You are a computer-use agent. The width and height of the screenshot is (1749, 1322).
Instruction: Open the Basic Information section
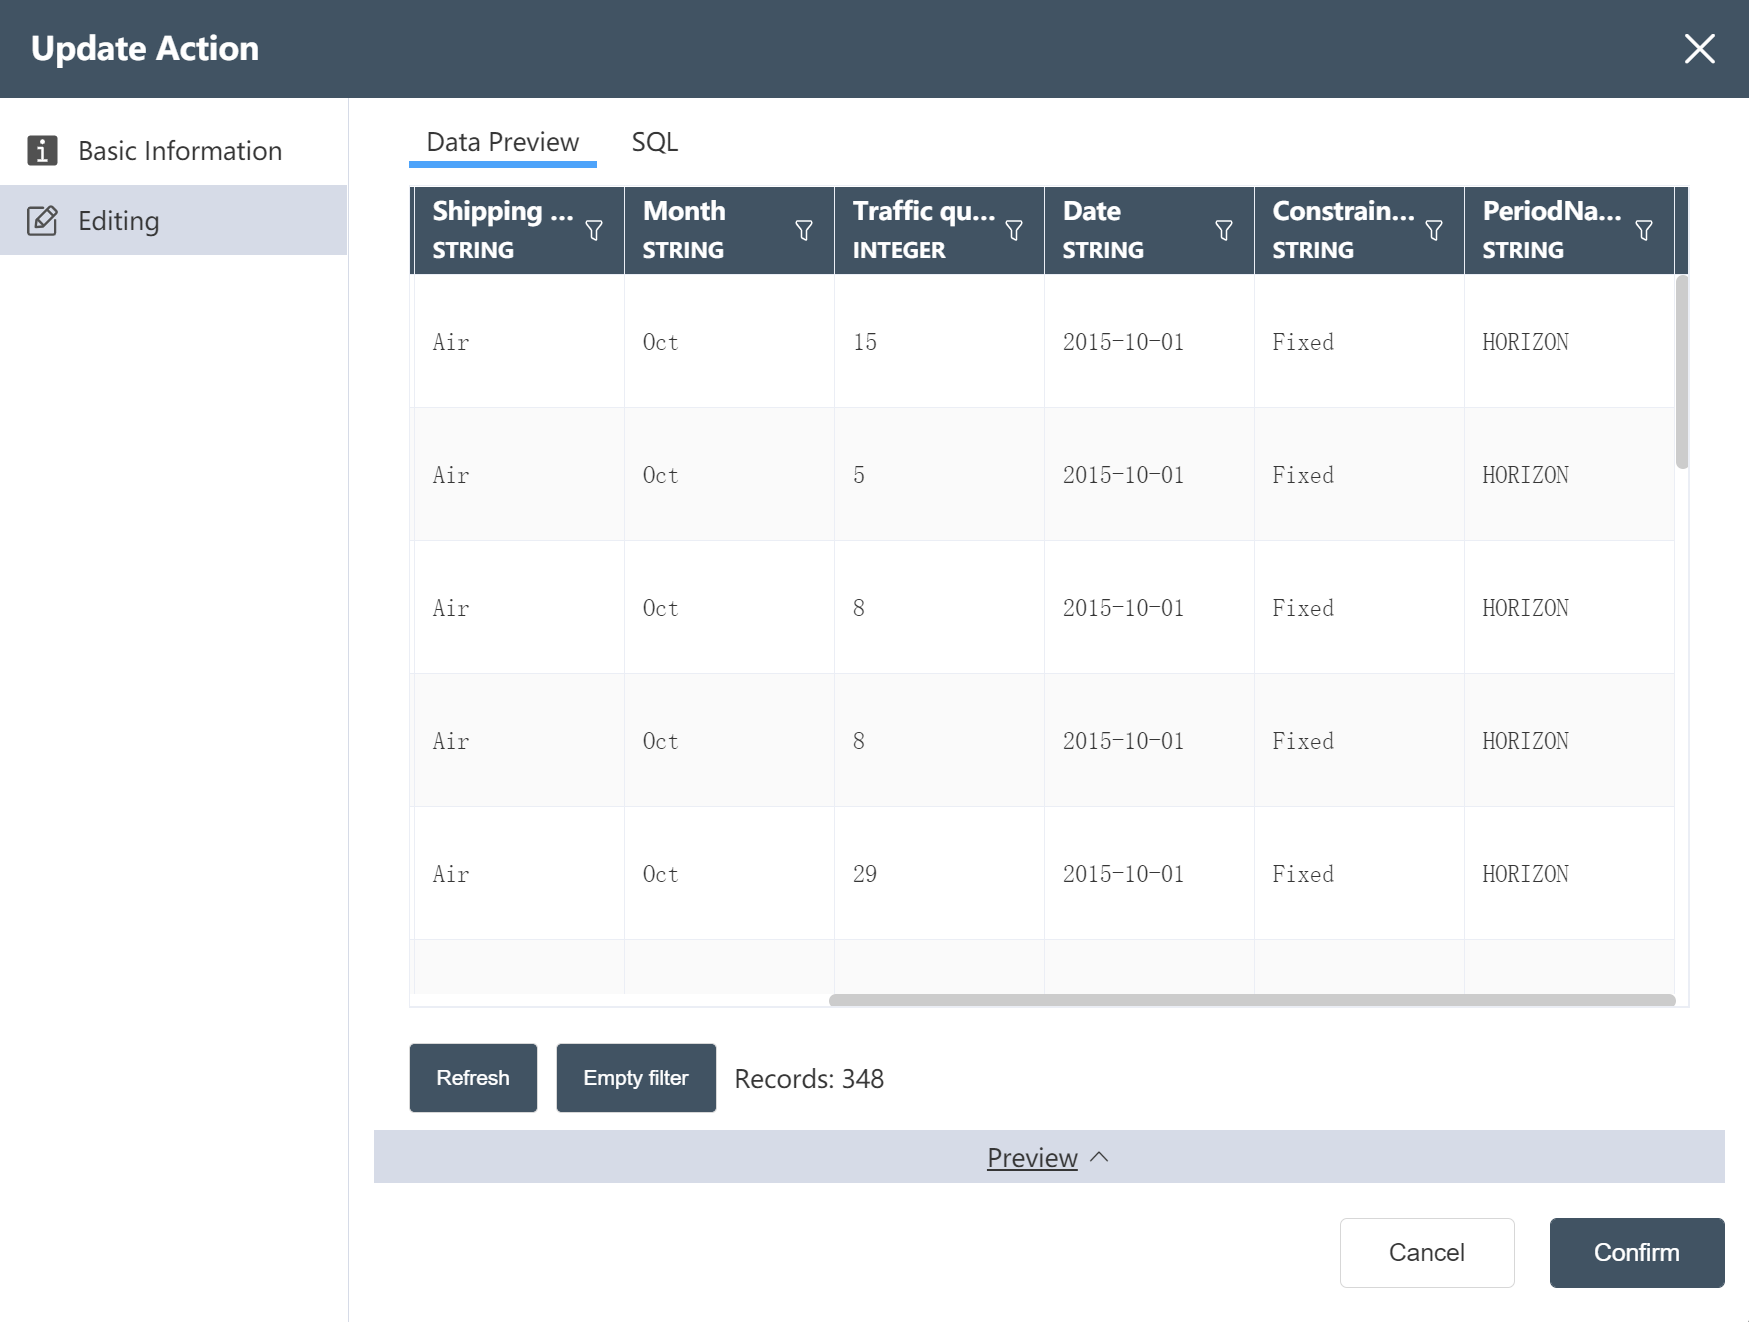[180, 151]
